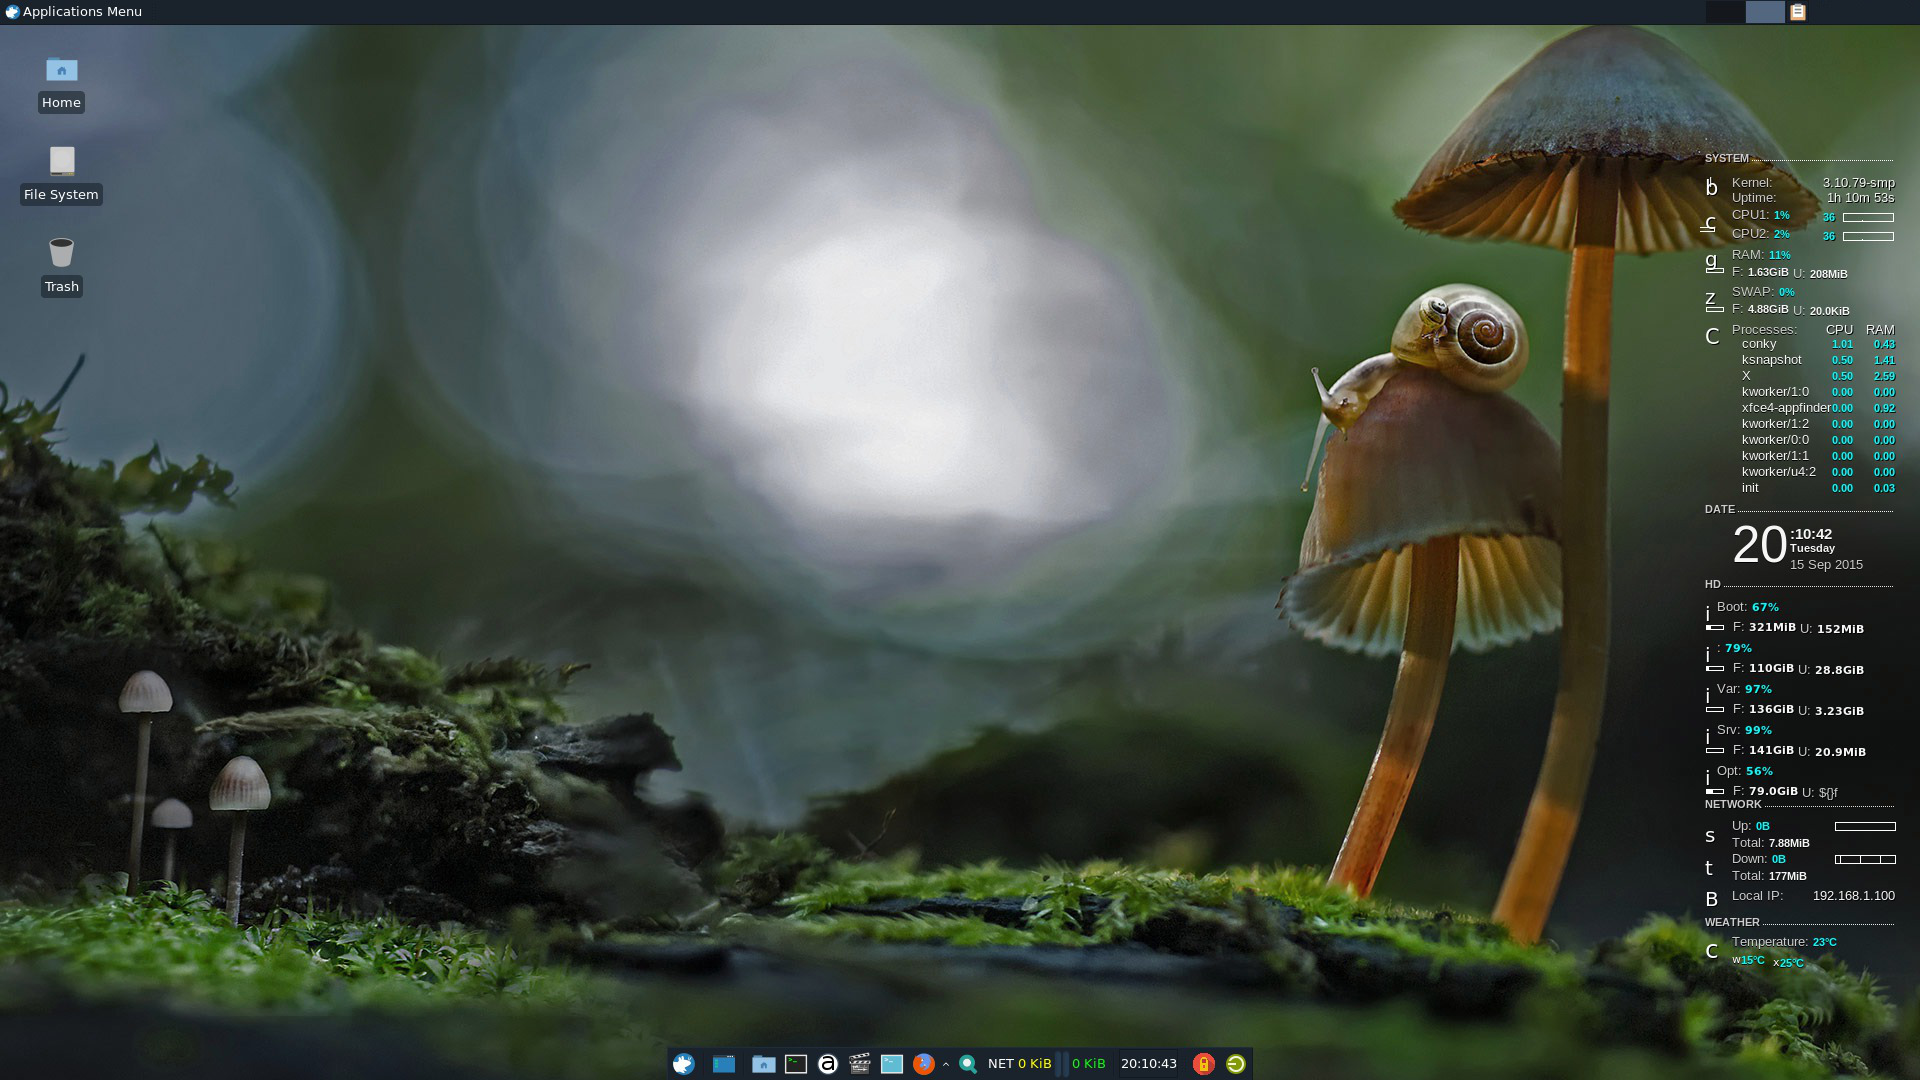Open the clapperboard video application

pos(859,1064)
